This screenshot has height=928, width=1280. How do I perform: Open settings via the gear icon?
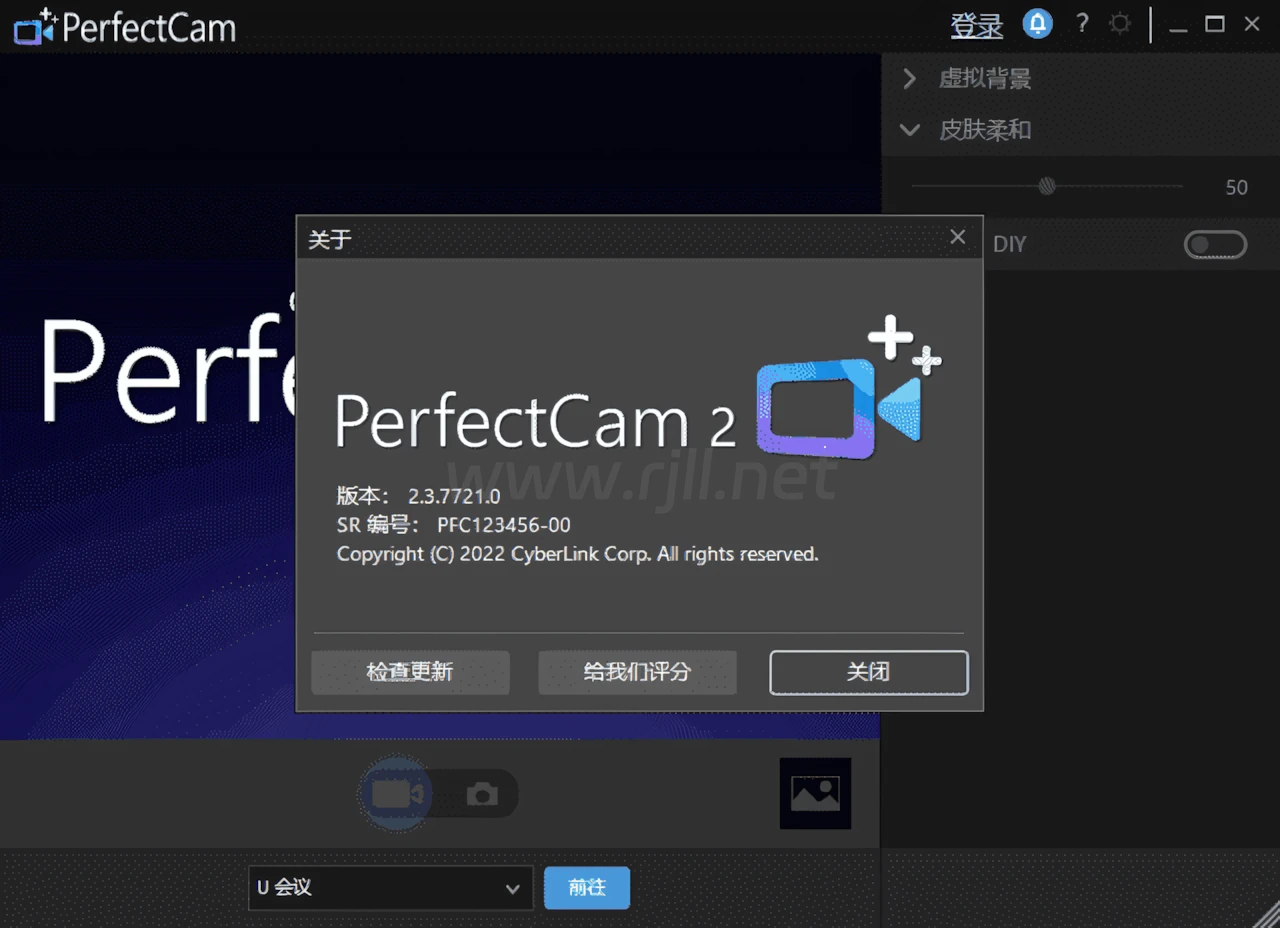1120,24
